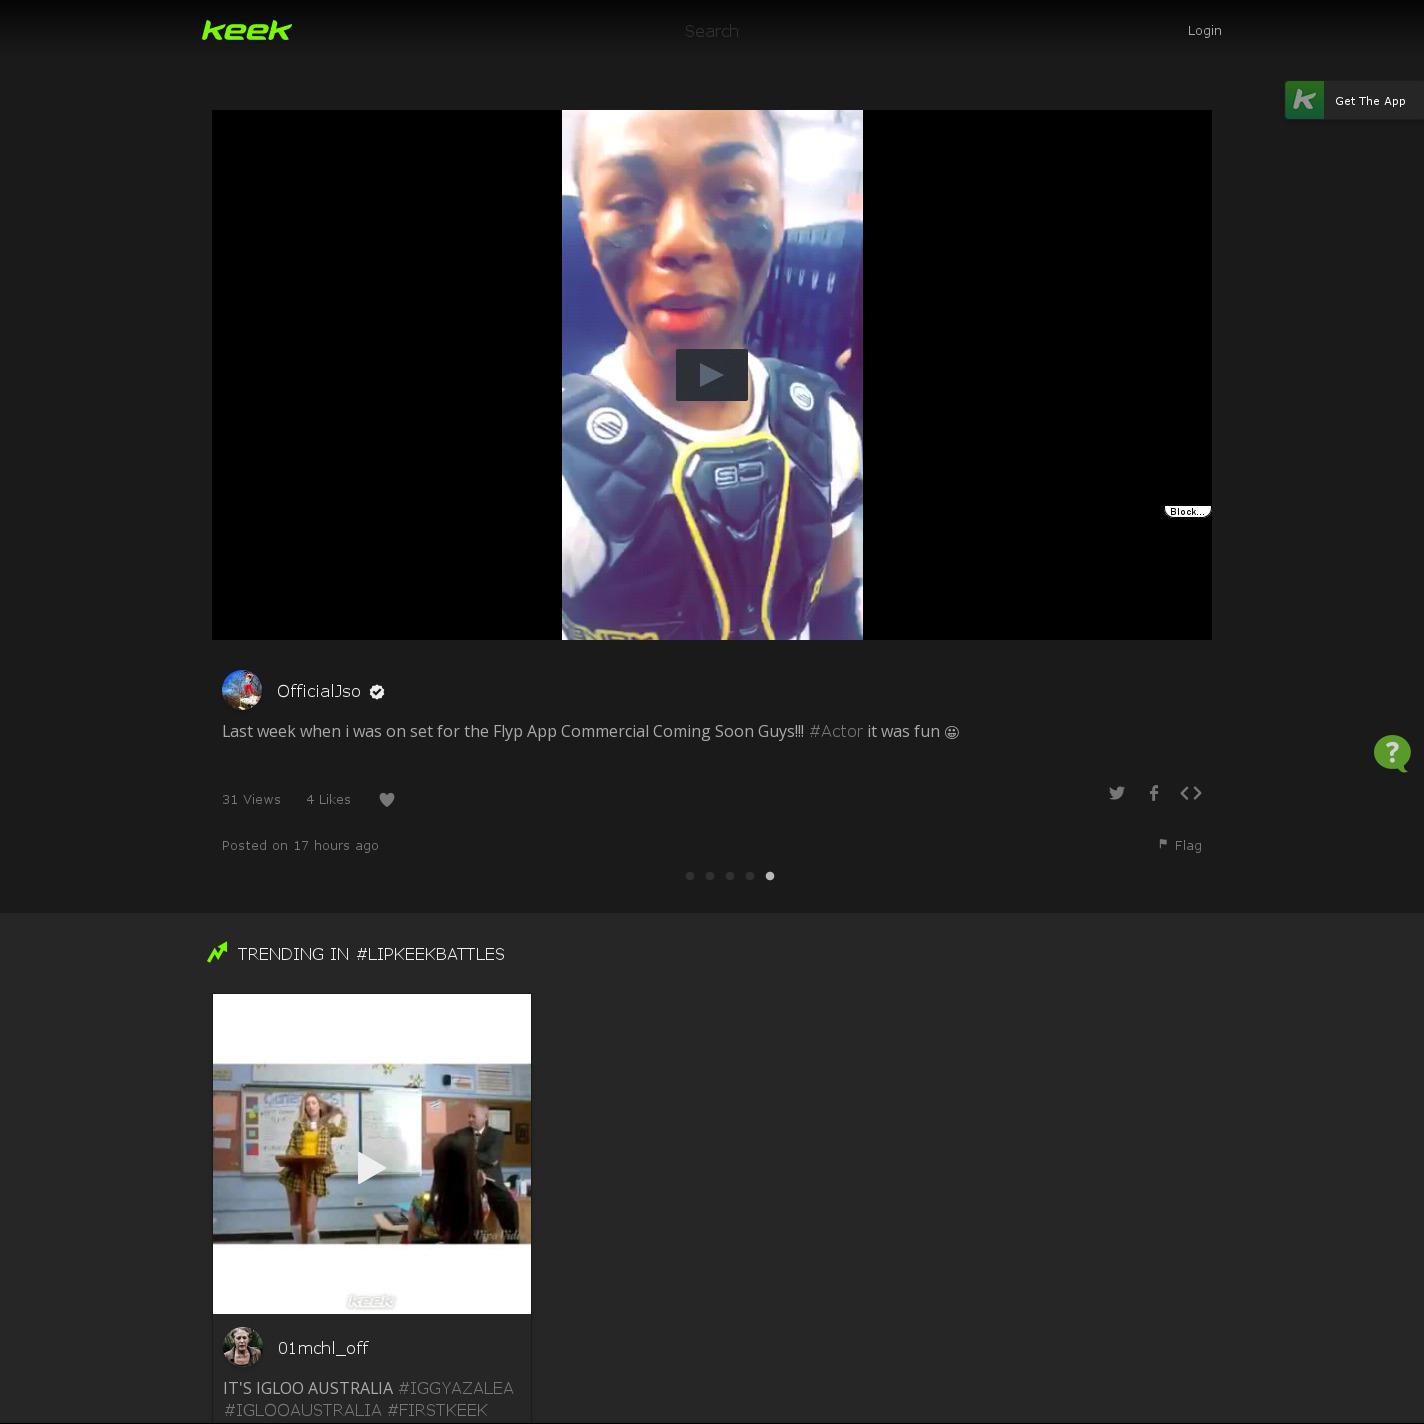Click the Block label on video

(x=1188, y=511)
